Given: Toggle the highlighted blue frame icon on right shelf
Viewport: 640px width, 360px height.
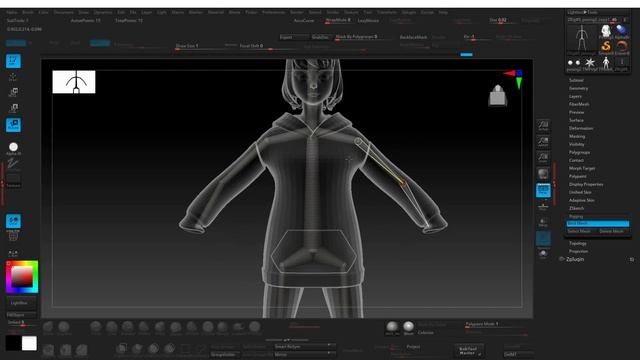Looking at the screenshot, I should point(543,190).
